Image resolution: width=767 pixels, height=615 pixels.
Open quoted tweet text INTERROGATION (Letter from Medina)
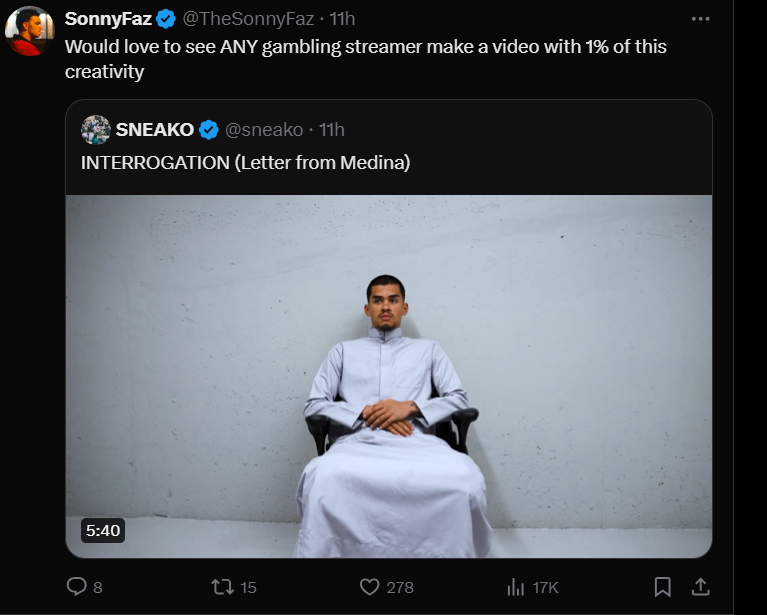[x=246, y=162]
